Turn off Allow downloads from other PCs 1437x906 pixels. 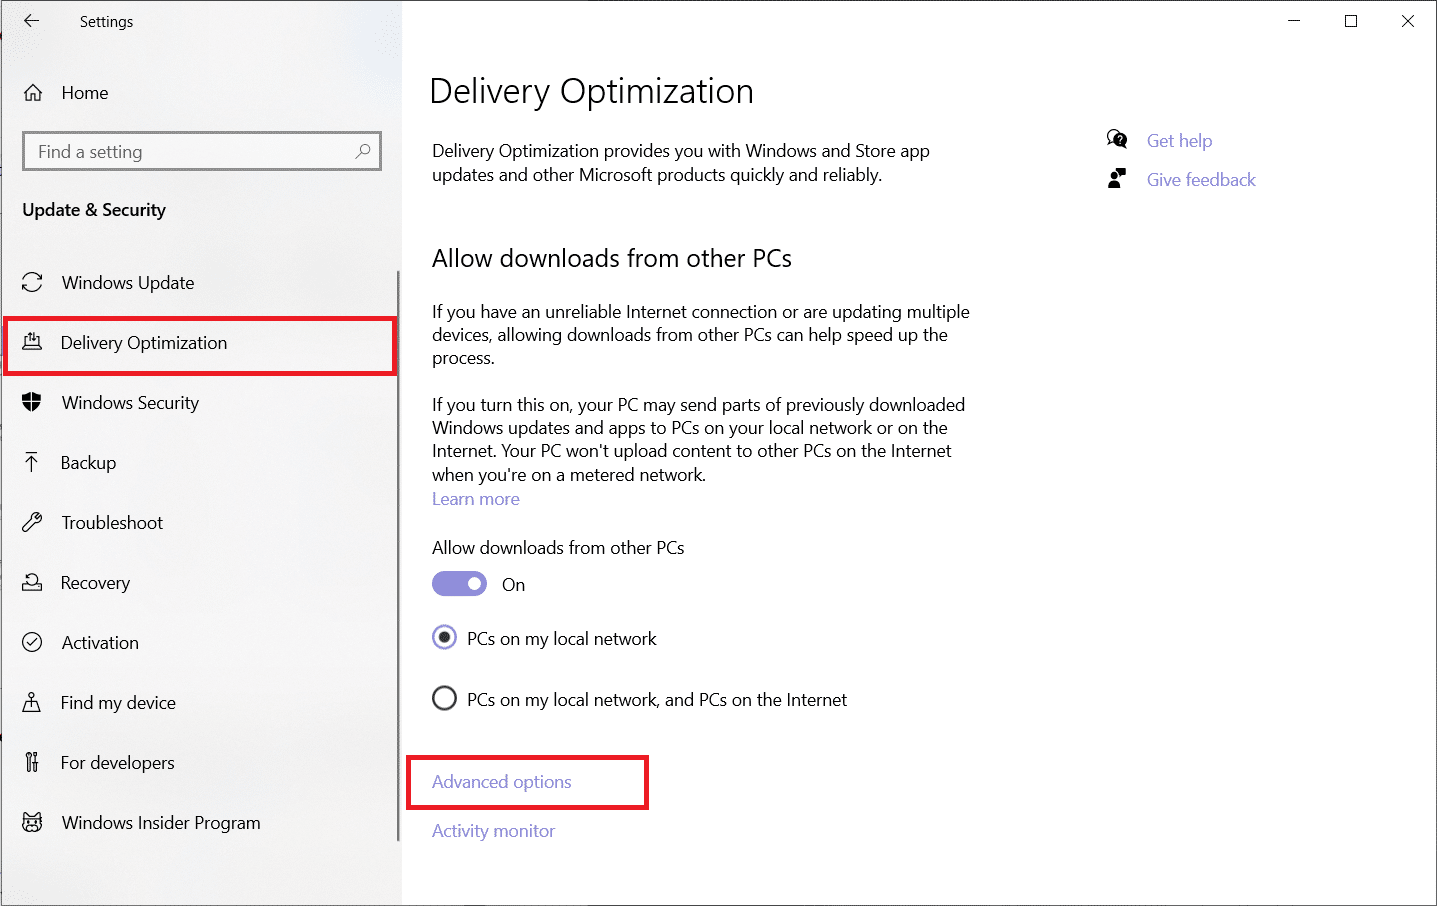pos(459,583)
